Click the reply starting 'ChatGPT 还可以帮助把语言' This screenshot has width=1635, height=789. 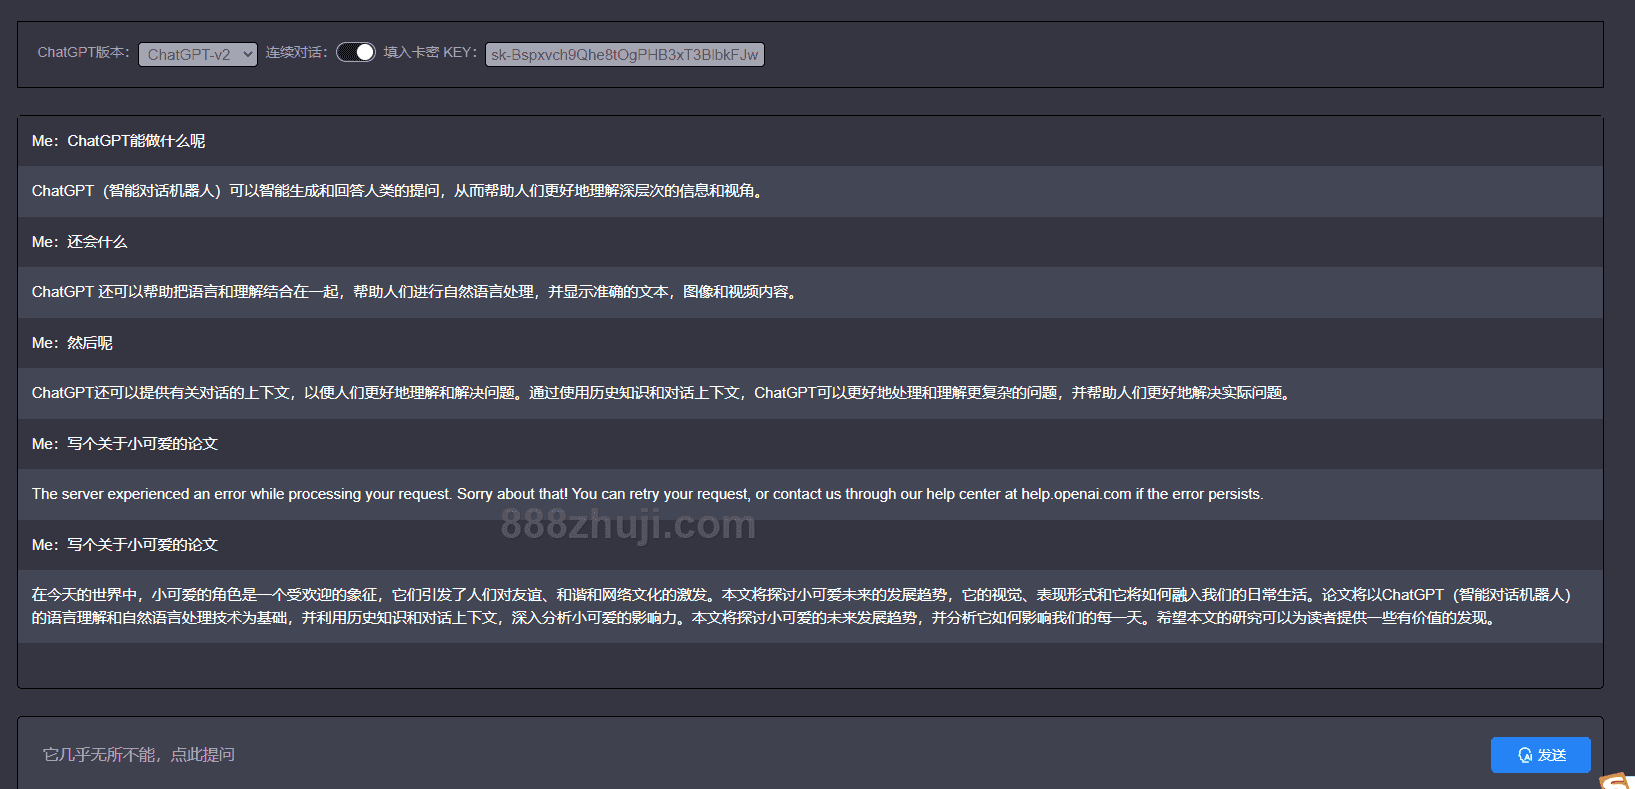click(x=810, y=292)
